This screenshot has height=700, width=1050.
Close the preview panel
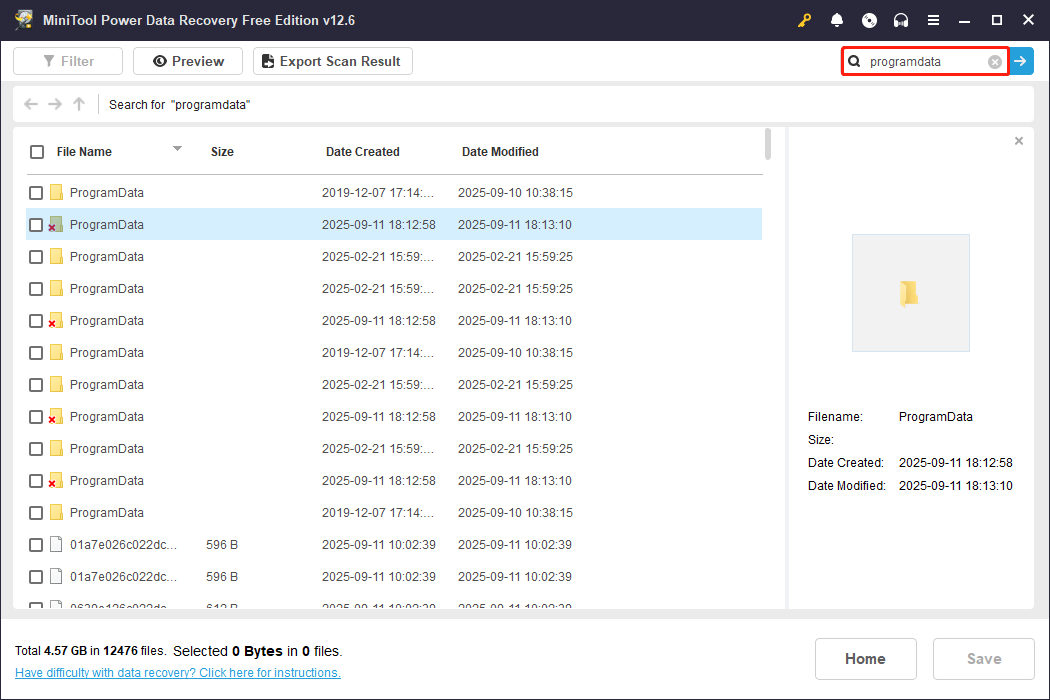click(x=1019, y=141)
